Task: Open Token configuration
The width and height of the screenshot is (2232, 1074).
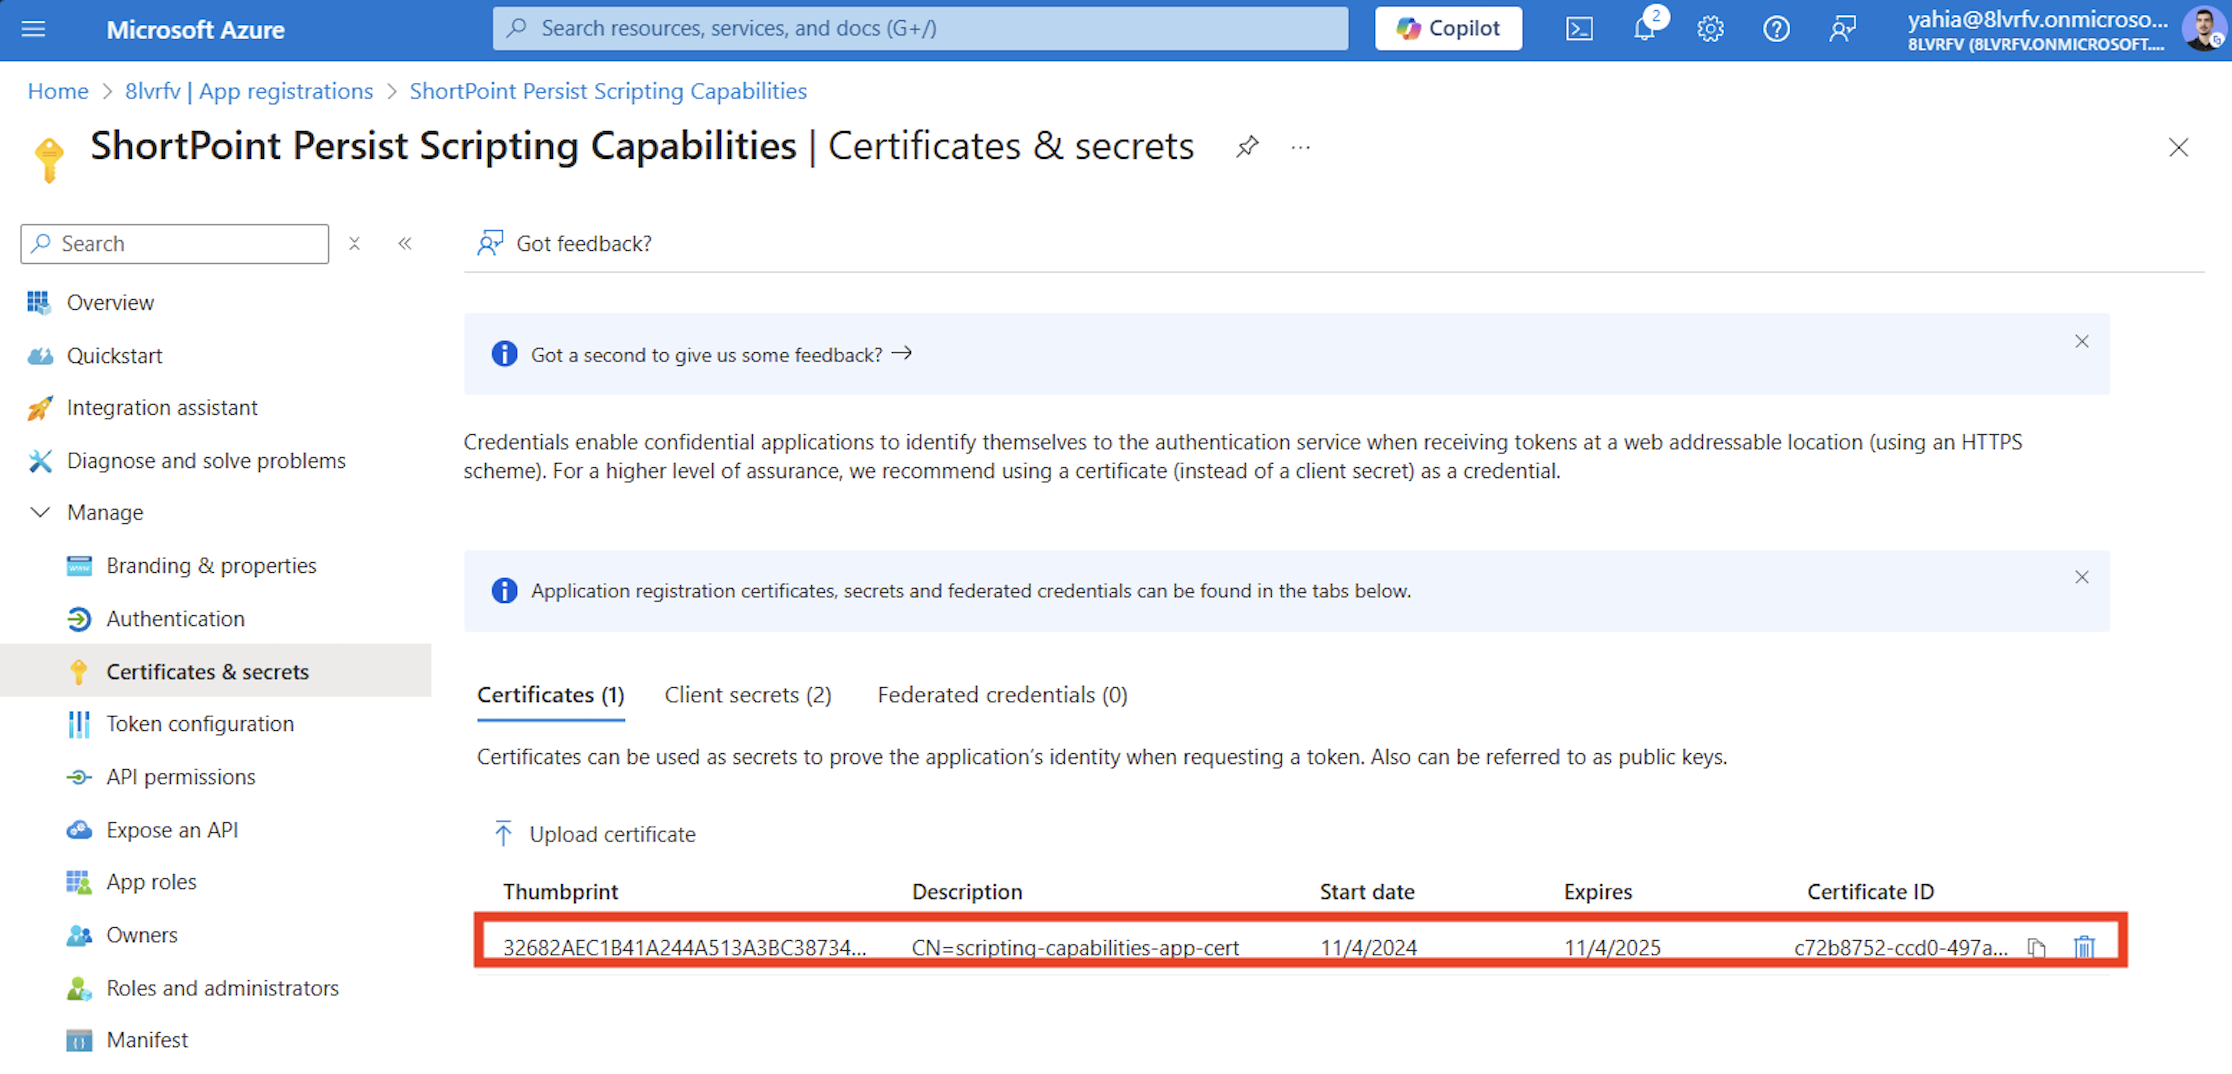Action: click(x=200, y=724)
